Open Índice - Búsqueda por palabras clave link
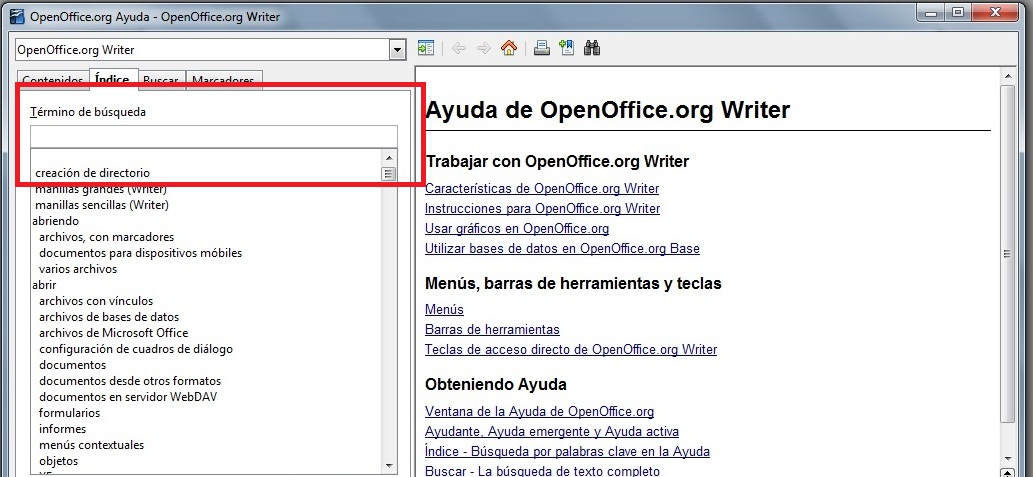 pos(567,452)
